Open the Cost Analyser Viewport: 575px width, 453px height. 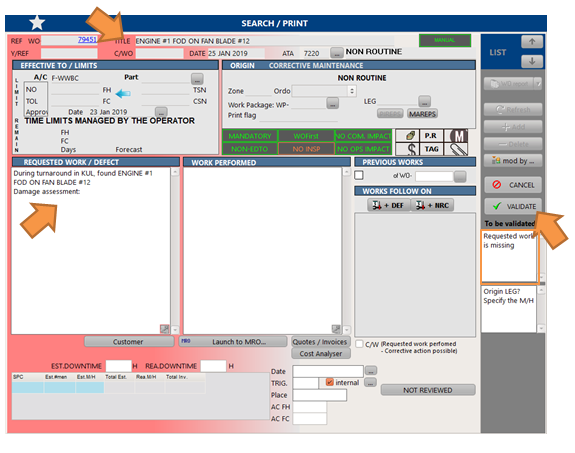(321, 354)
